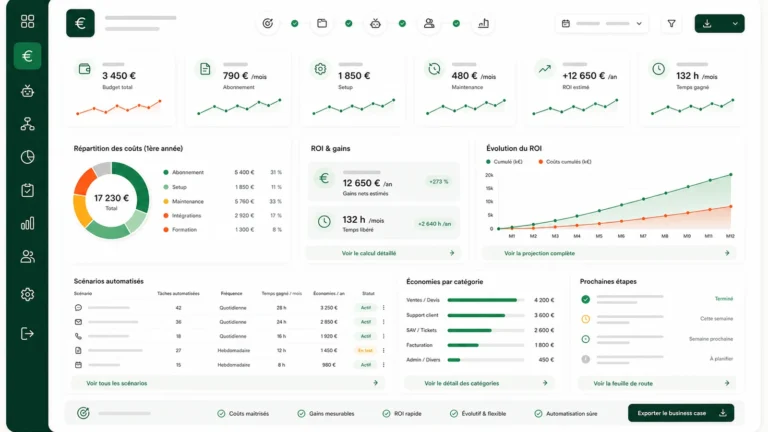
Task: Click the Ventes / Devis progress bar
Action: (485, 300)
